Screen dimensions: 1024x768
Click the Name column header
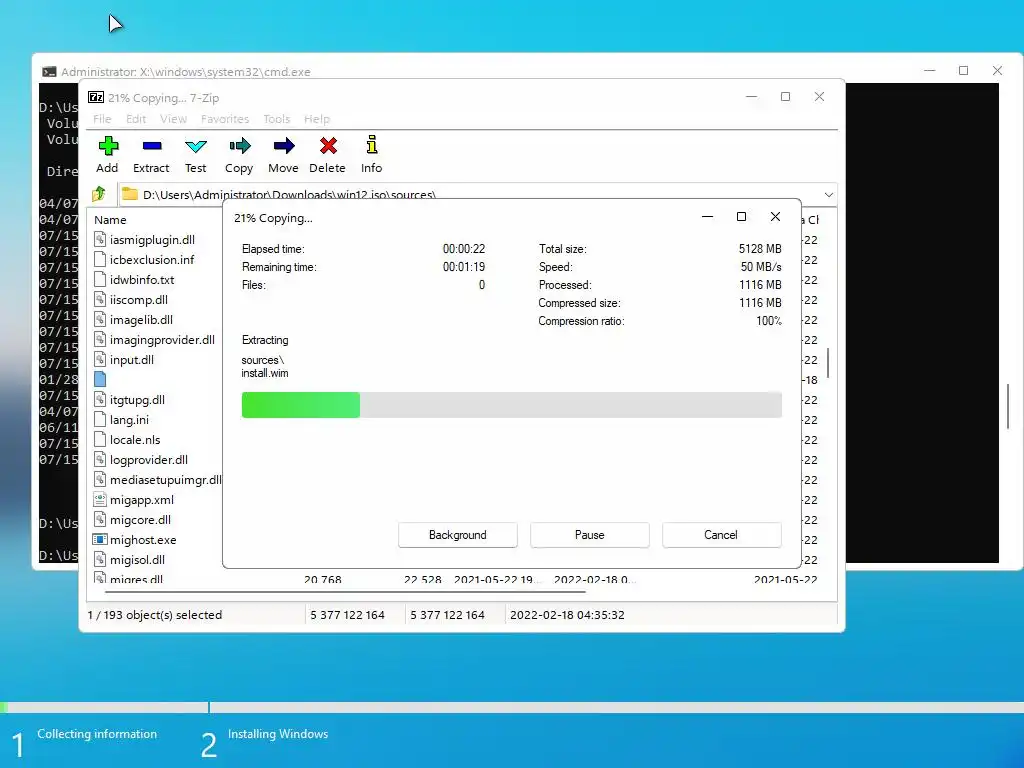[x=110, y=220]
